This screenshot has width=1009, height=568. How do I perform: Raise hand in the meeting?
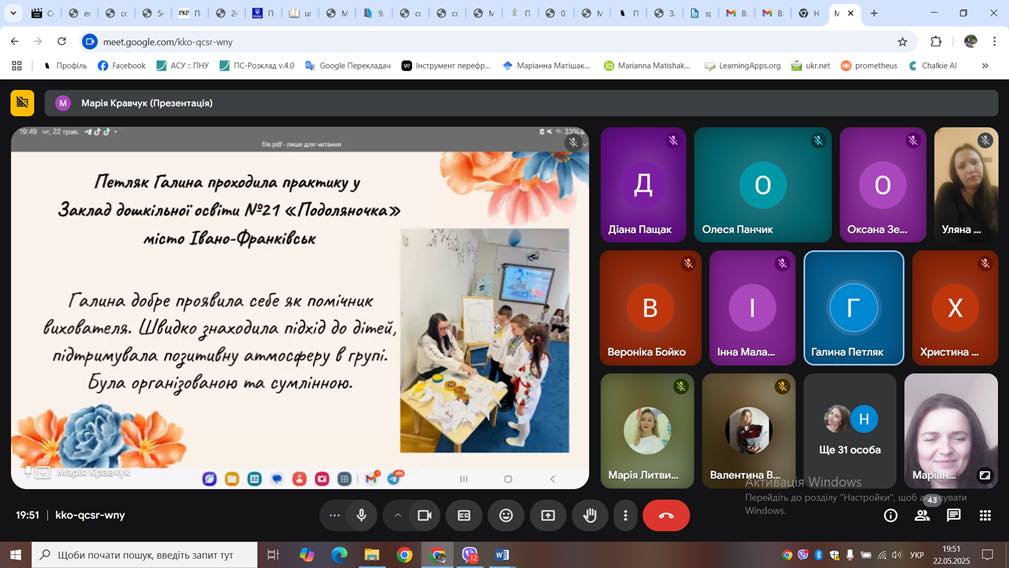click(590, 515)
